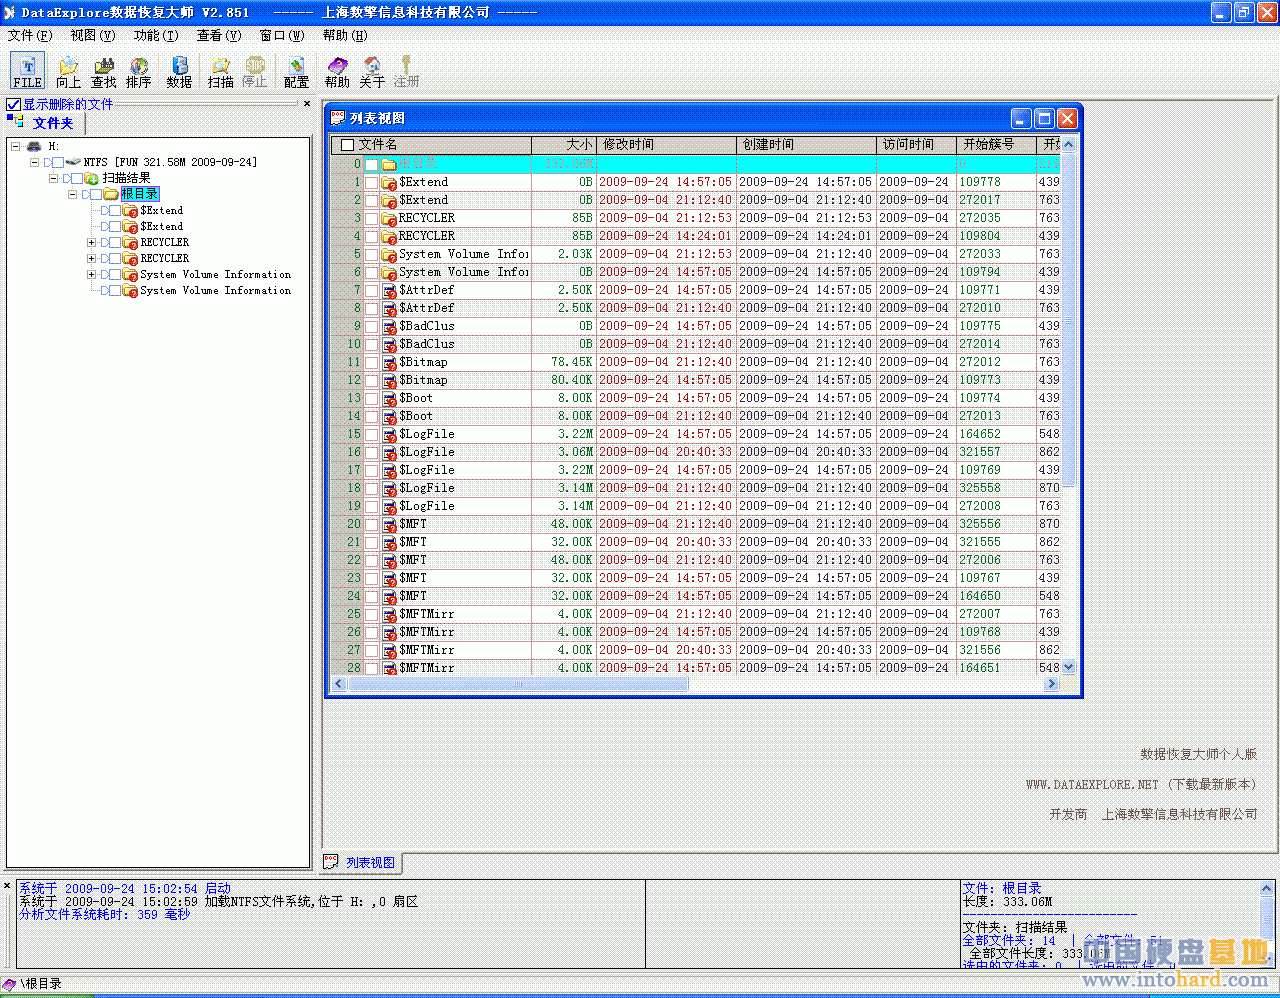Tick the checkbox for $Bitmap row 11
Image resolution: width=1280 pixels, height=998 pixels.
click(x=372, y=362)
